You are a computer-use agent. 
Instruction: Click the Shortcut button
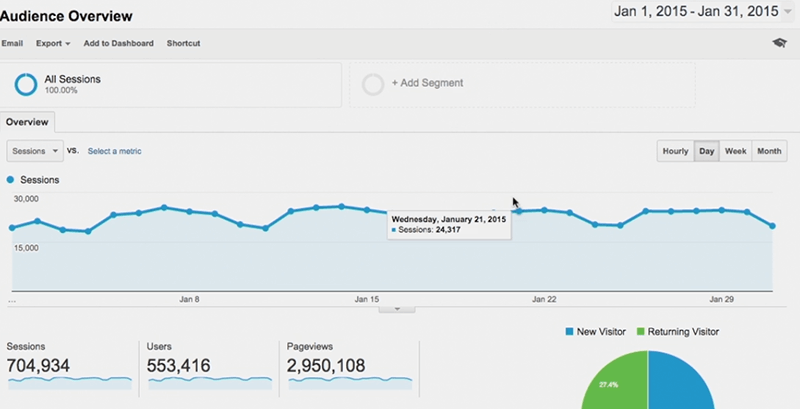[183, 43]
